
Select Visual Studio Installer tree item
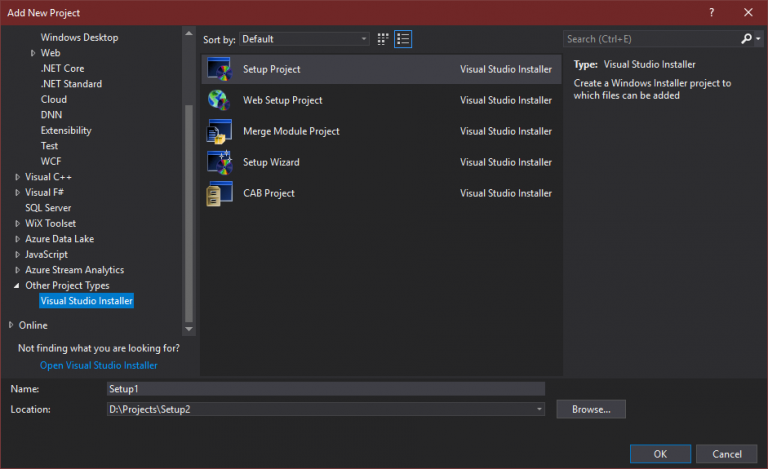(x=86, y=301)
